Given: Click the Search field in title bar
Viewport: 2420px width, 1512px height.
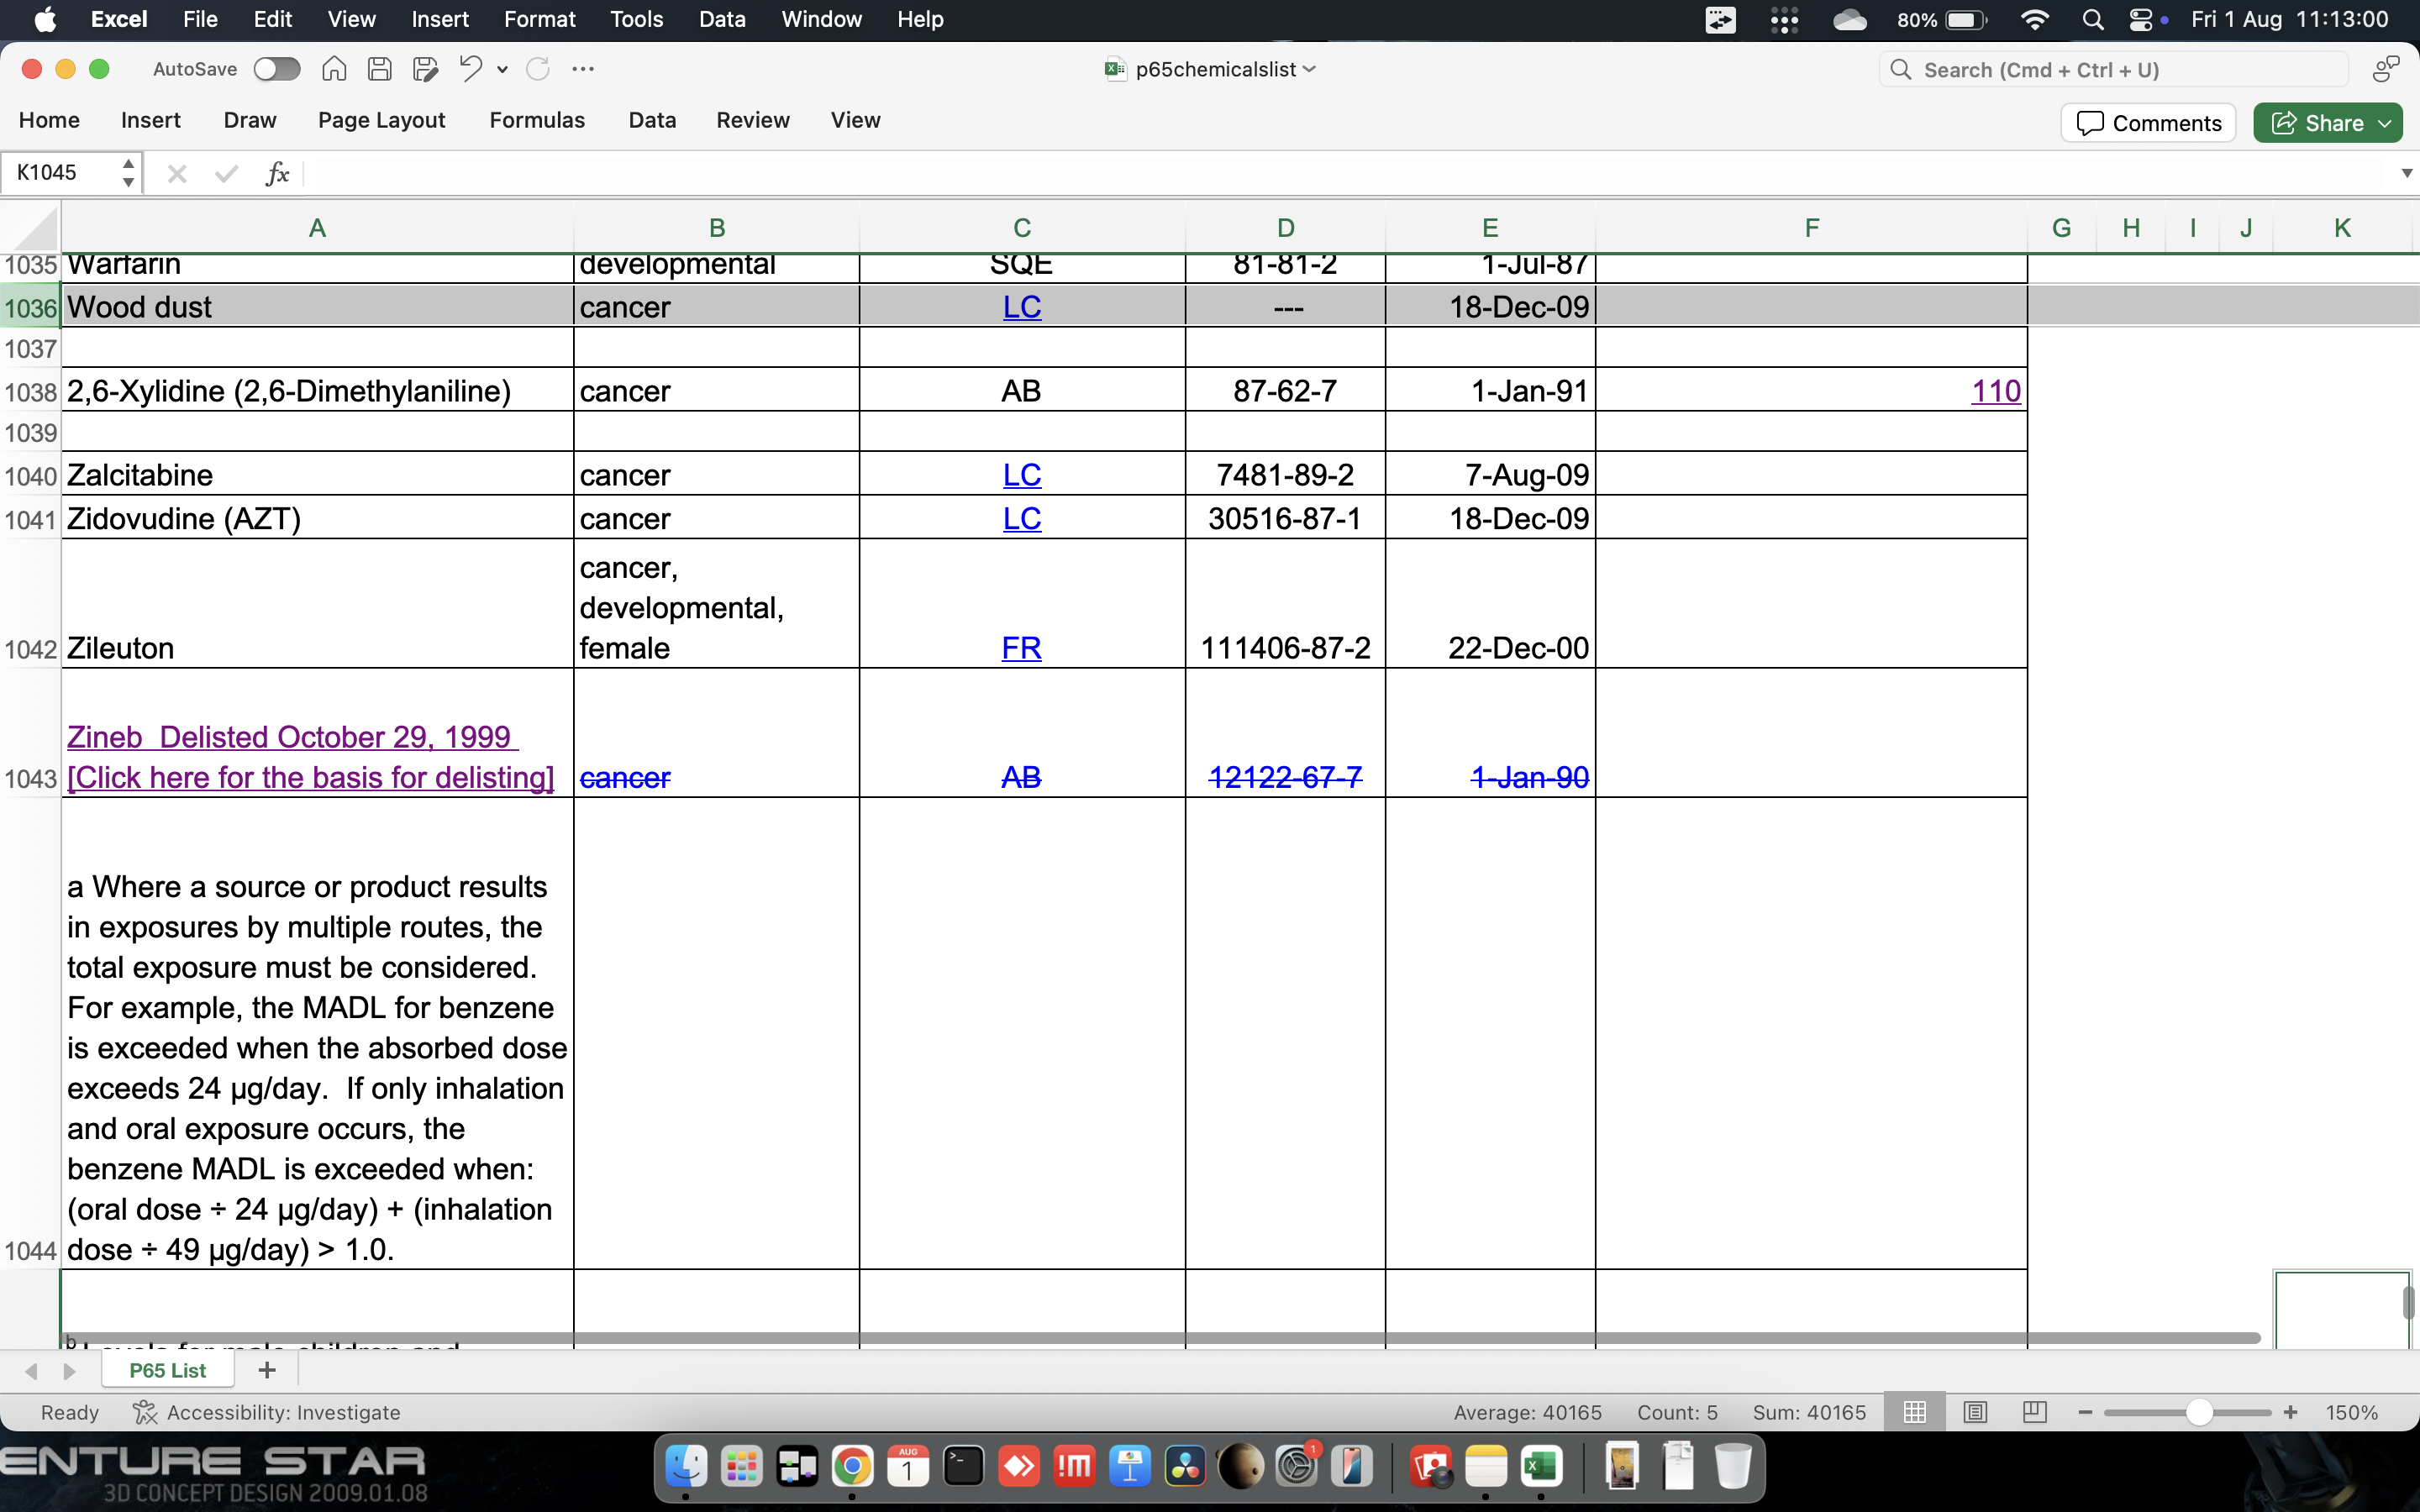Looking at the screenshot, I should tap(2113, 69).
